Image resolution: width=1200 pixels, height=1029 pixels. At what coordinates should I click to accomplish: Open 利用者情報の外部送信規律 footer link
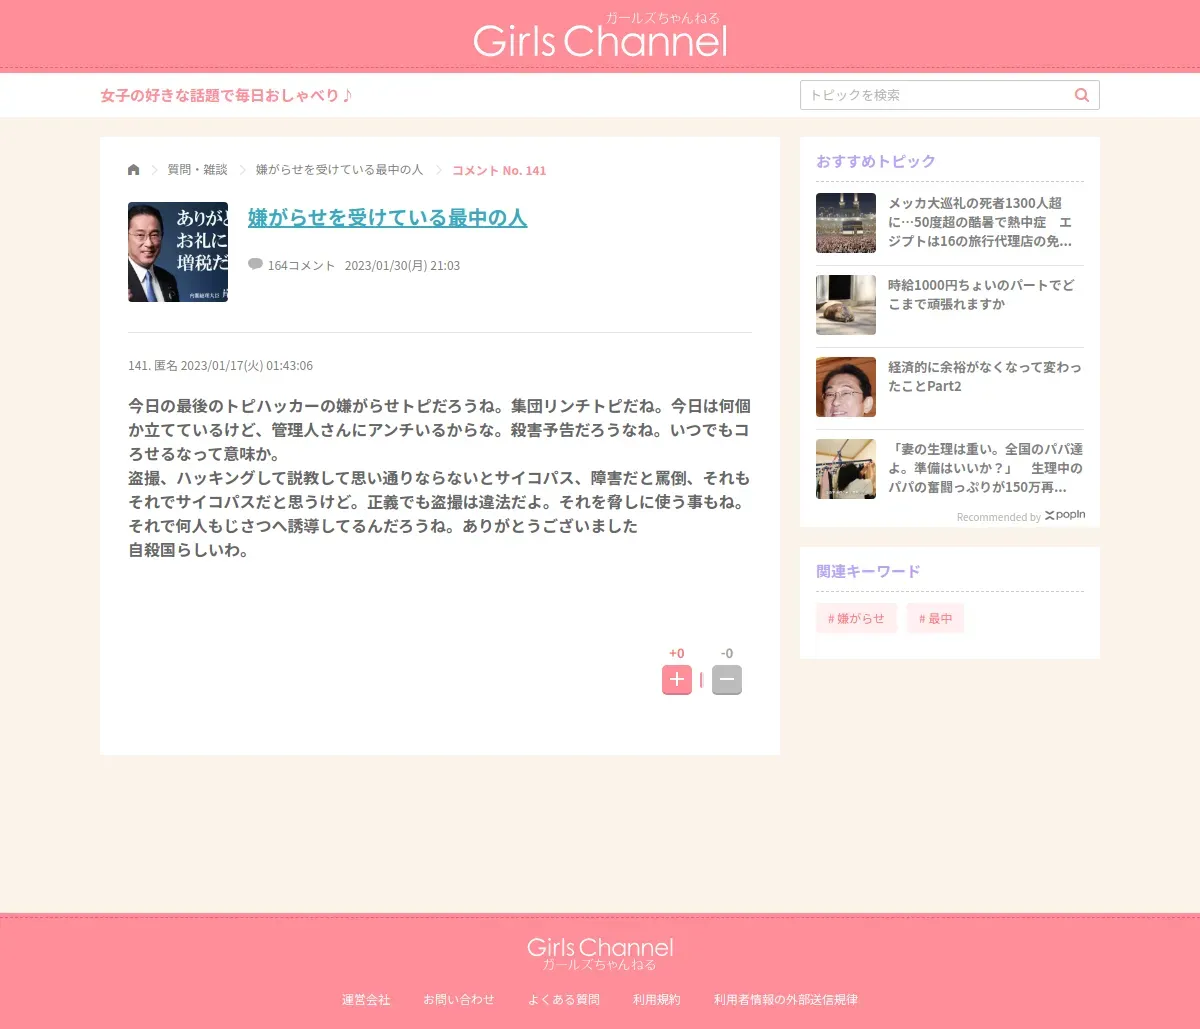click(786, 1000)
